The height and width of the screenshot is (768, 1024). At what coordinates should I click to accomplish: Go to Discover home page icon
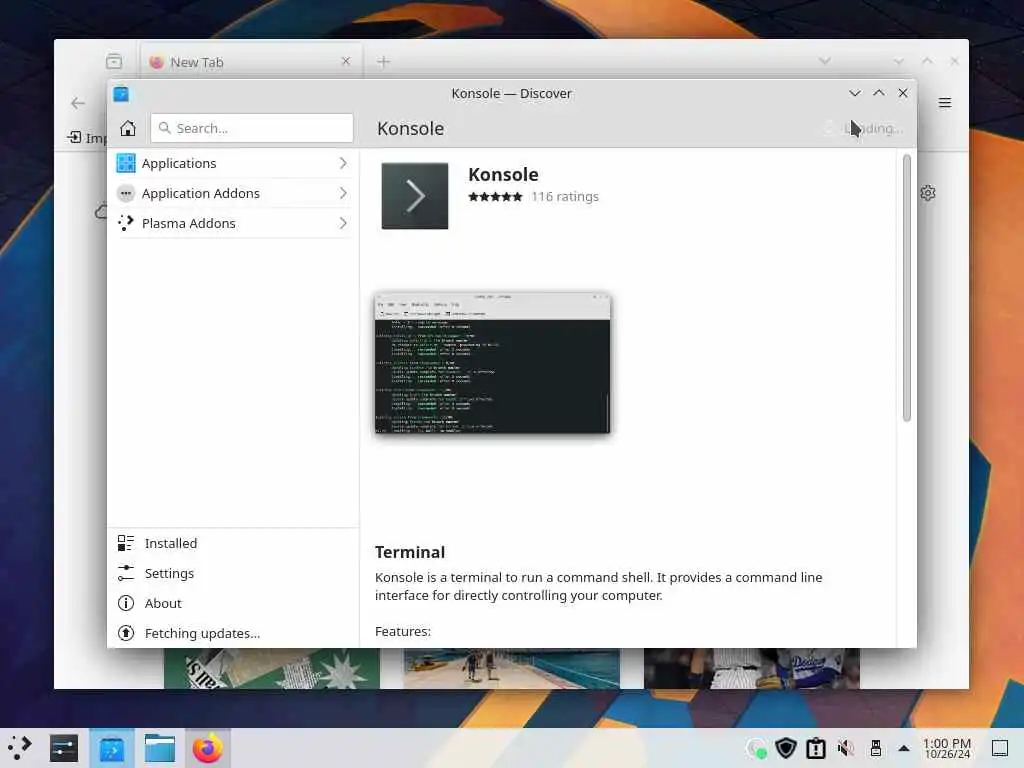[x=128, y=128]
